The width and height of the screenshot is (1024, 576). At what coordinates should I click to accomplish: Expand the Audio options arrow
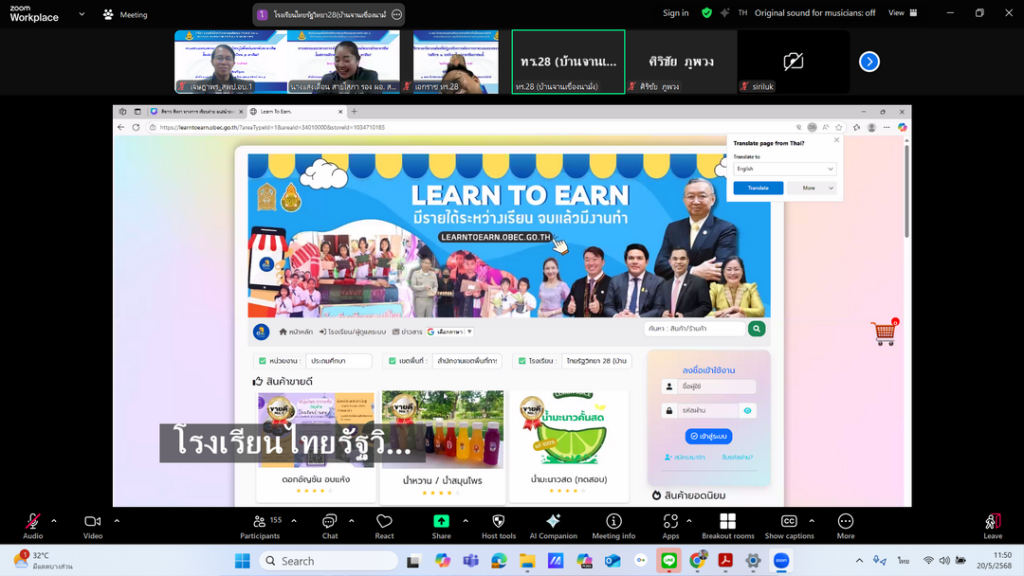(54, 520)
